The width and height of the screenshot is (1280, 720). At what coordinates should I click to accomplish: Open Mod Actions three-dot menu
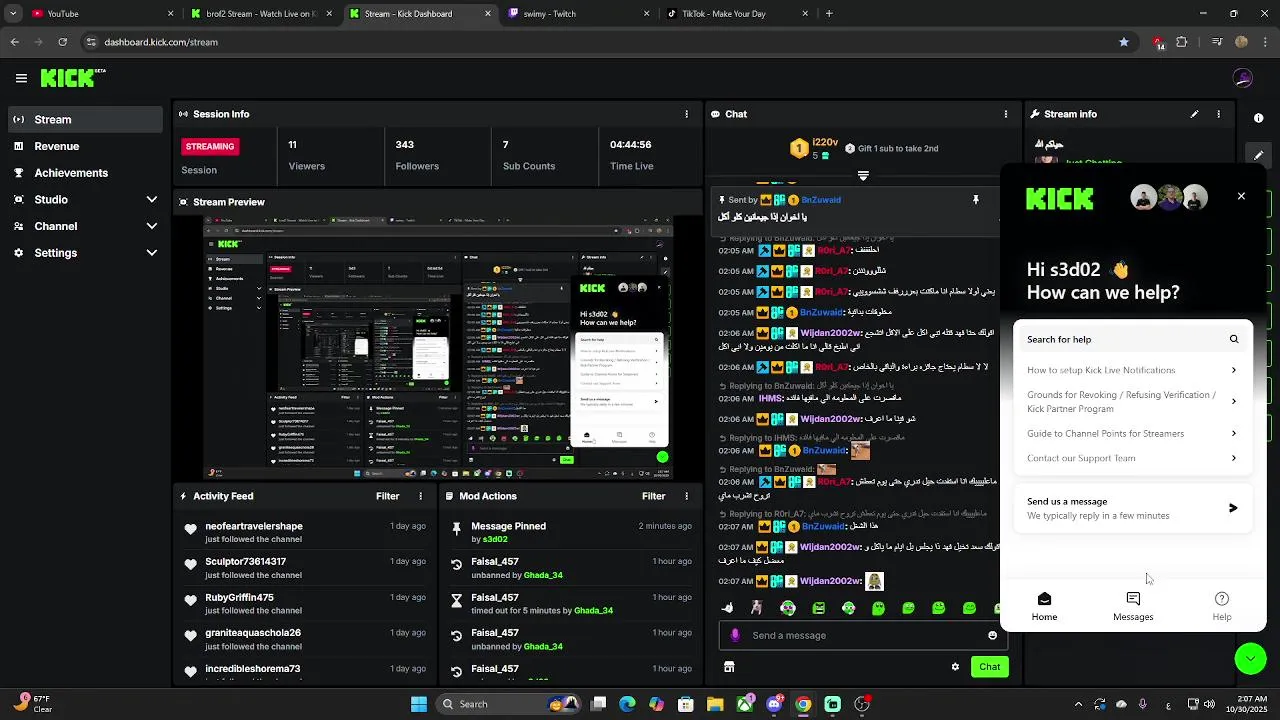[x=686, y=496]
